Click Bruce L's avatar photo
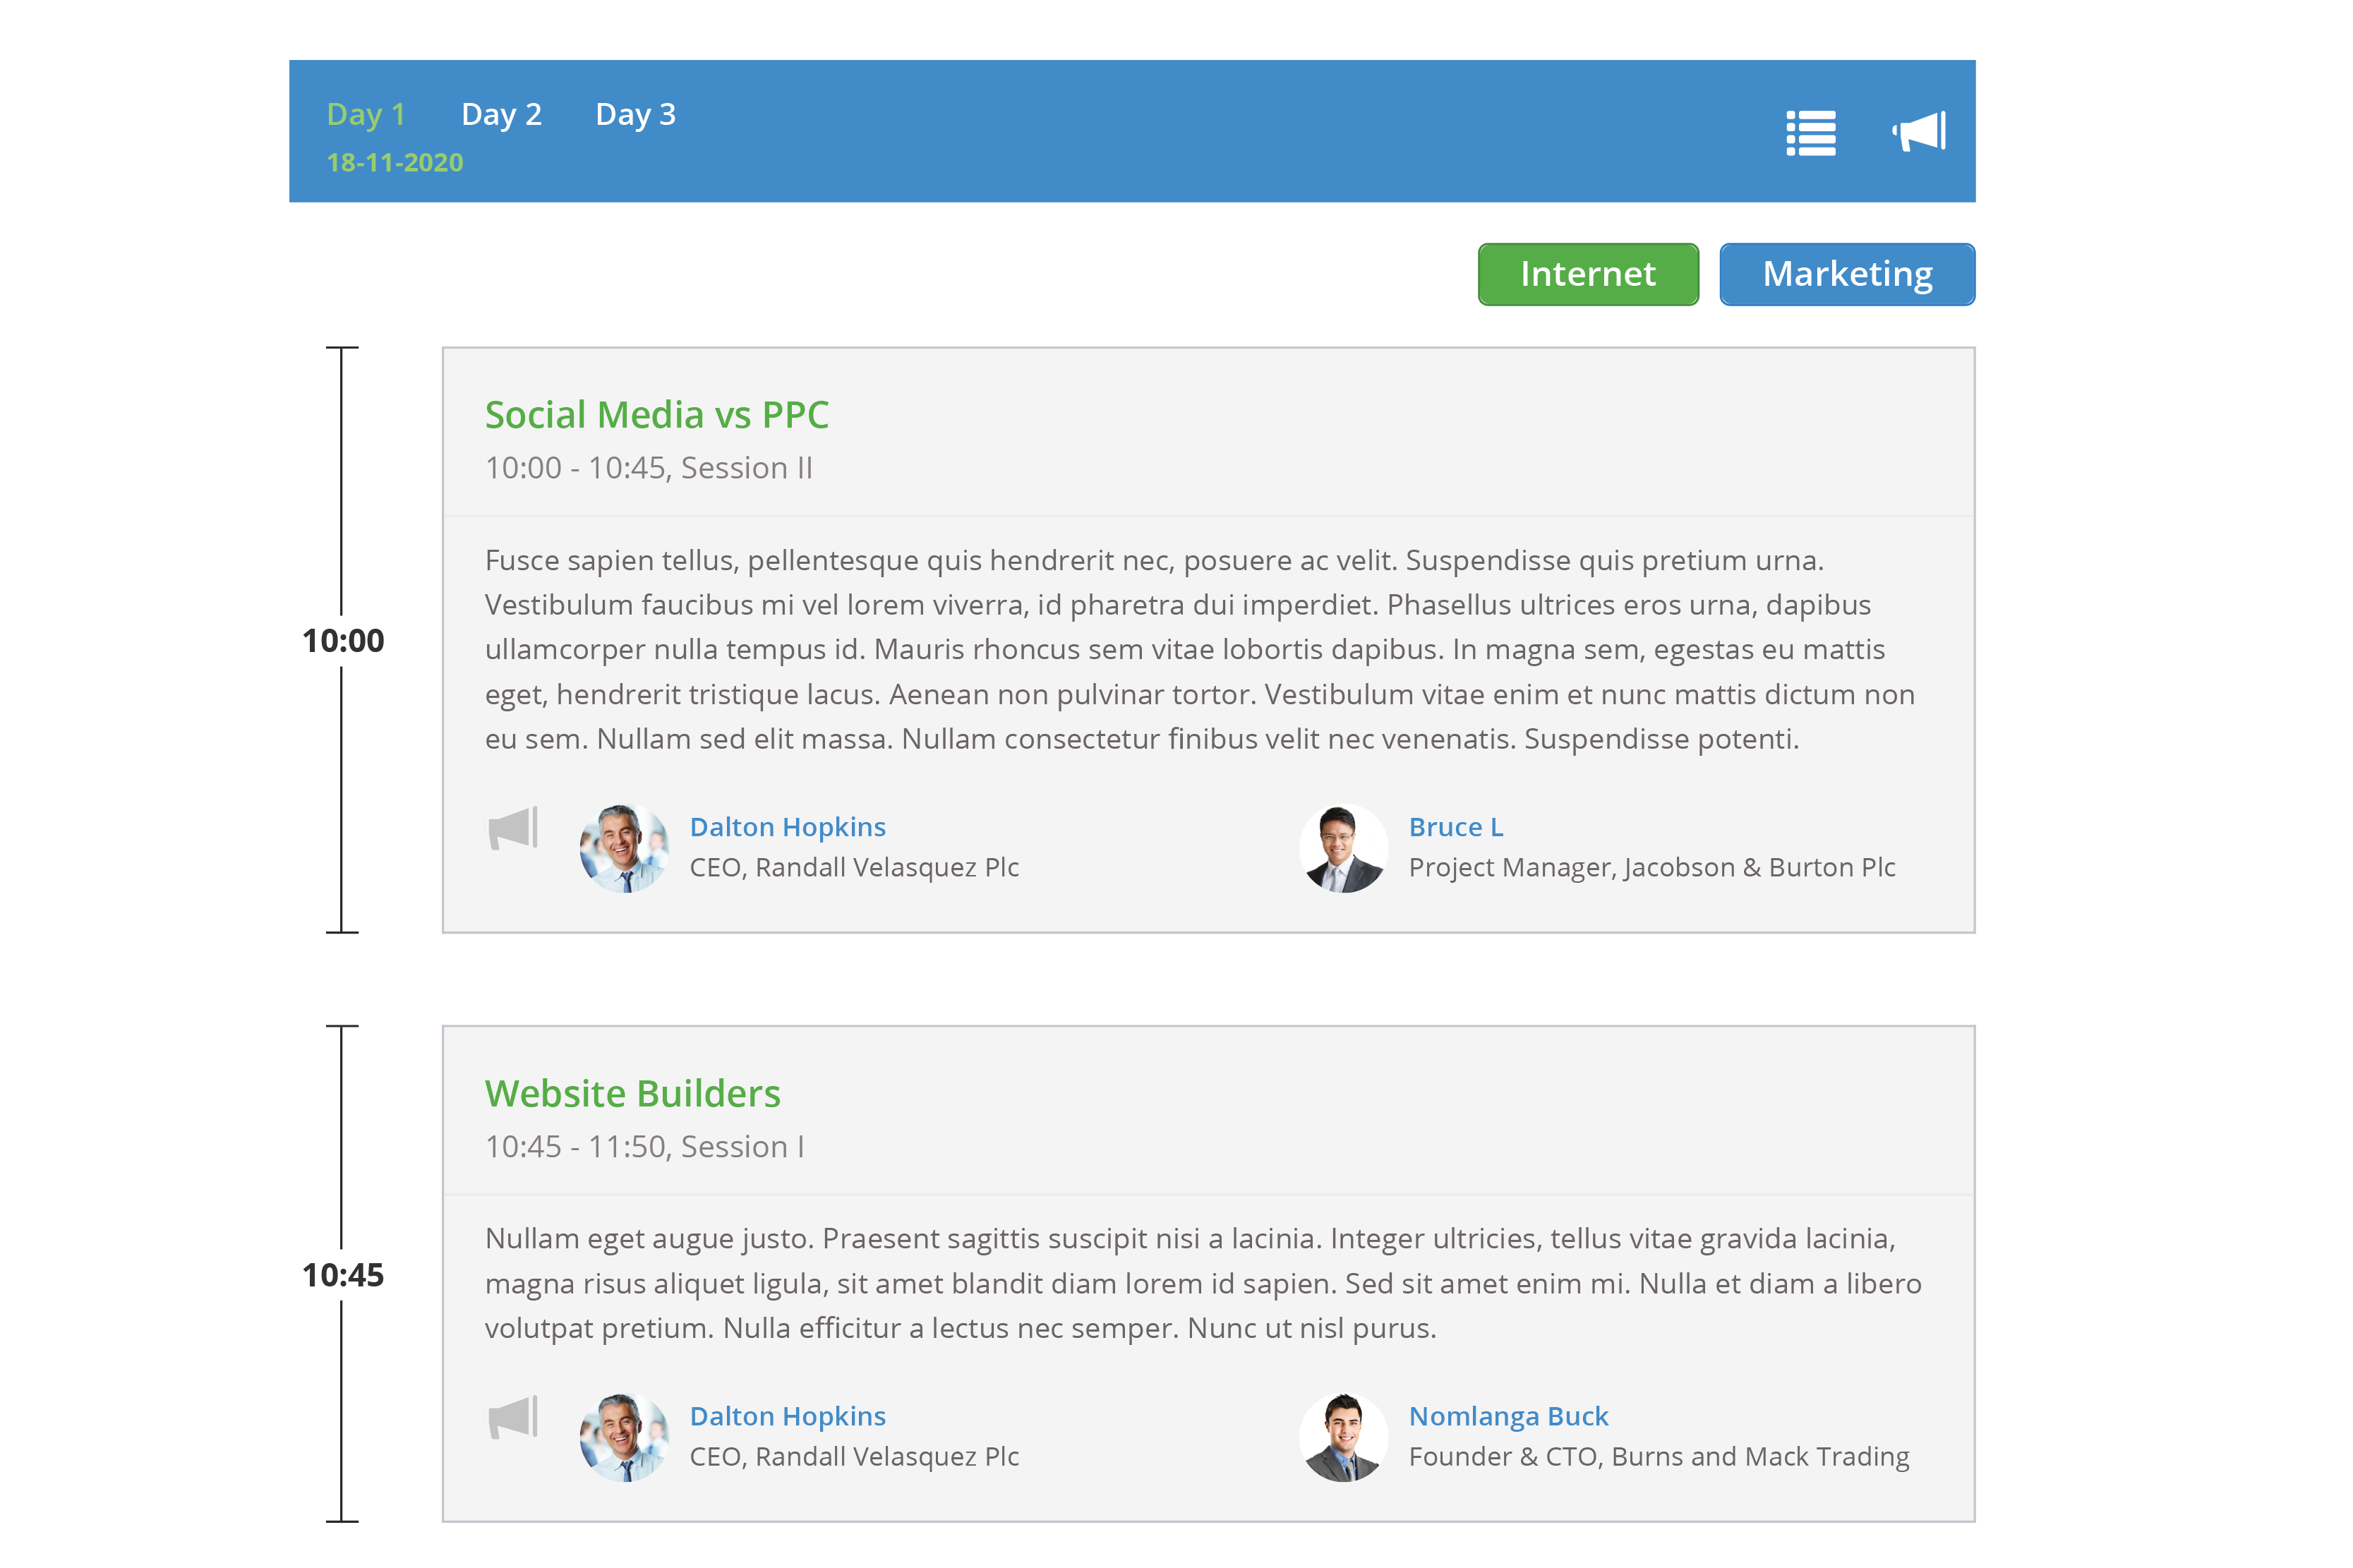The image size is (2353, 1568). pos(1343,848)
